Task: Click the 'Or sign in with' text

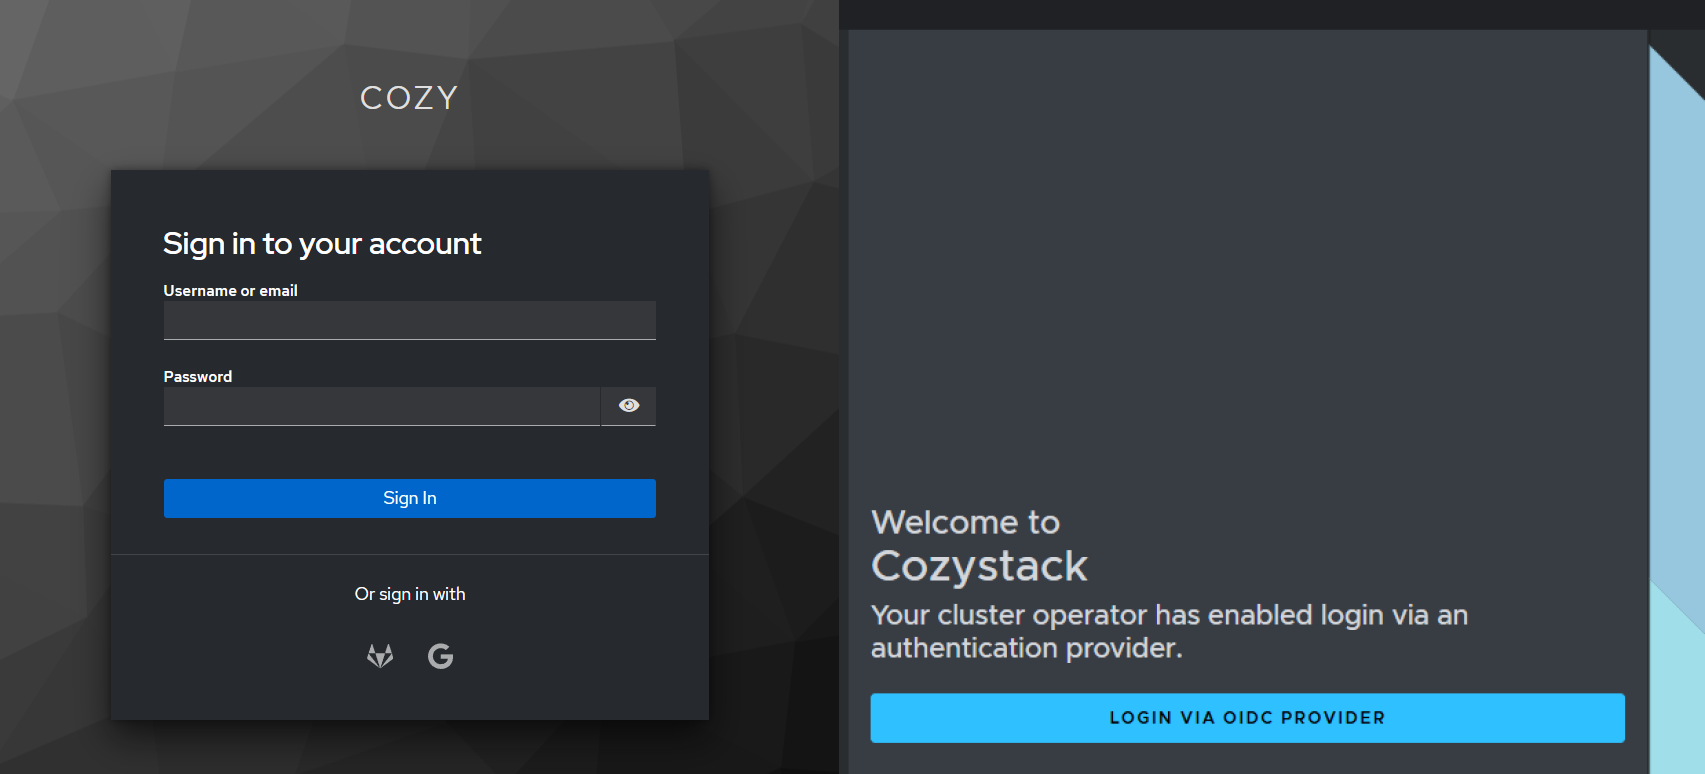Action: pos(410,594)
